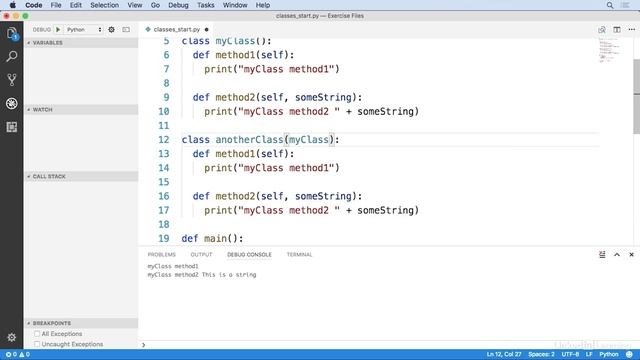The height and width of the screenshot is (360, 640).
Task: Click 'myClass method2 This is a string' output
Action: coord(202,275)
